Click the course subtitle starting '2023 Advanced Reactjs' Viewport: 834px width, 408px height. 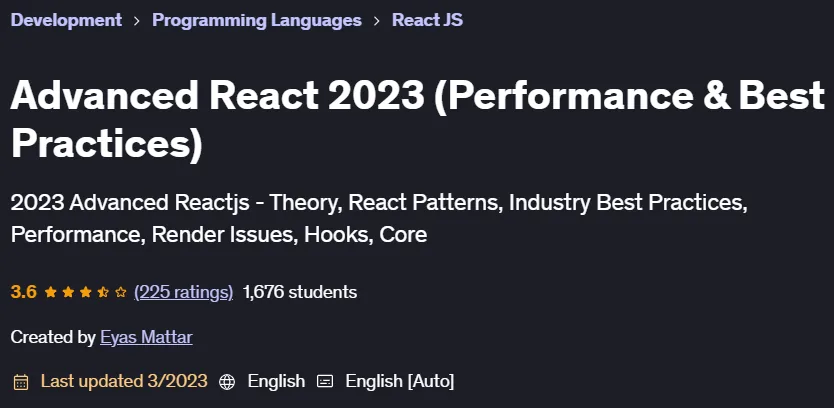click(379, 219)
